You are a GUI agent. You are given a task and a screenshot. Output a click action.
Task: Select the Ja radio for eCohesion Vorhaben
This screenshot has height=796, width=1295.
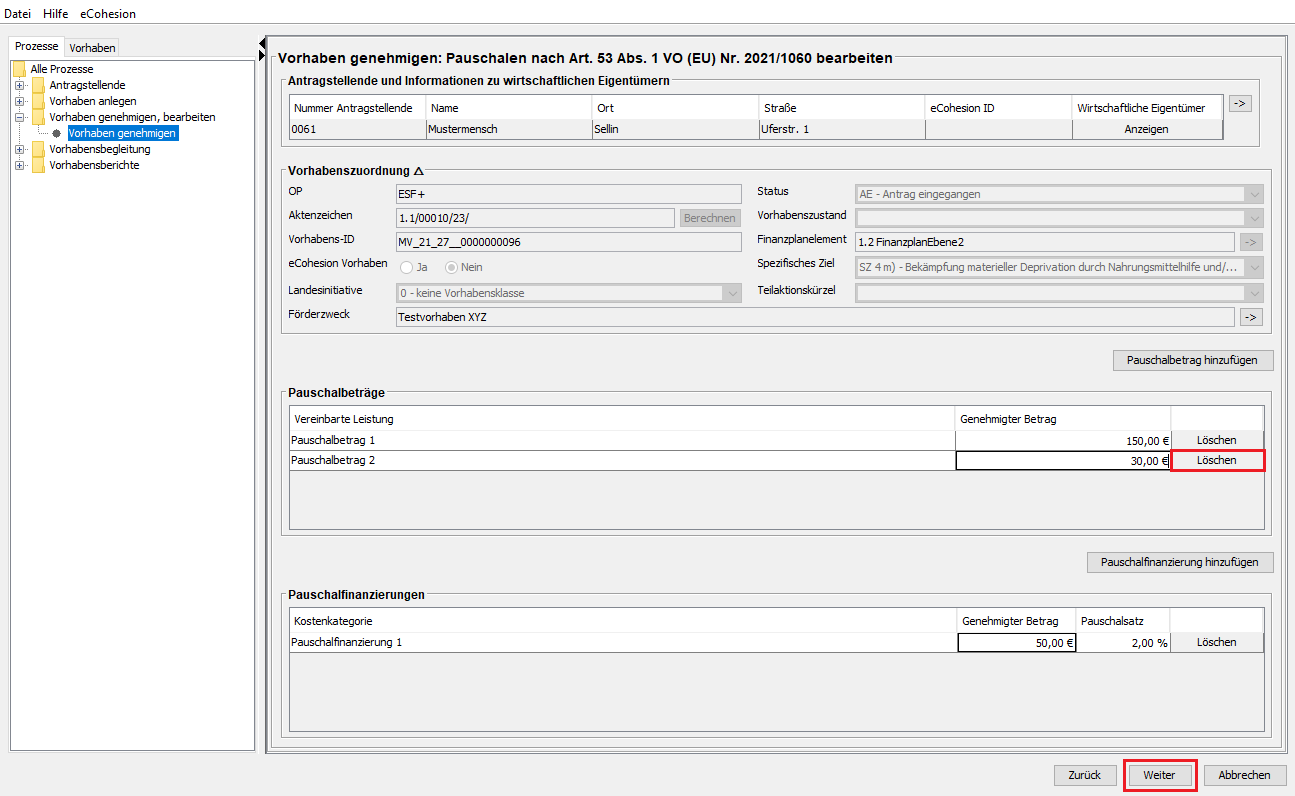click(x=407, y=267)
